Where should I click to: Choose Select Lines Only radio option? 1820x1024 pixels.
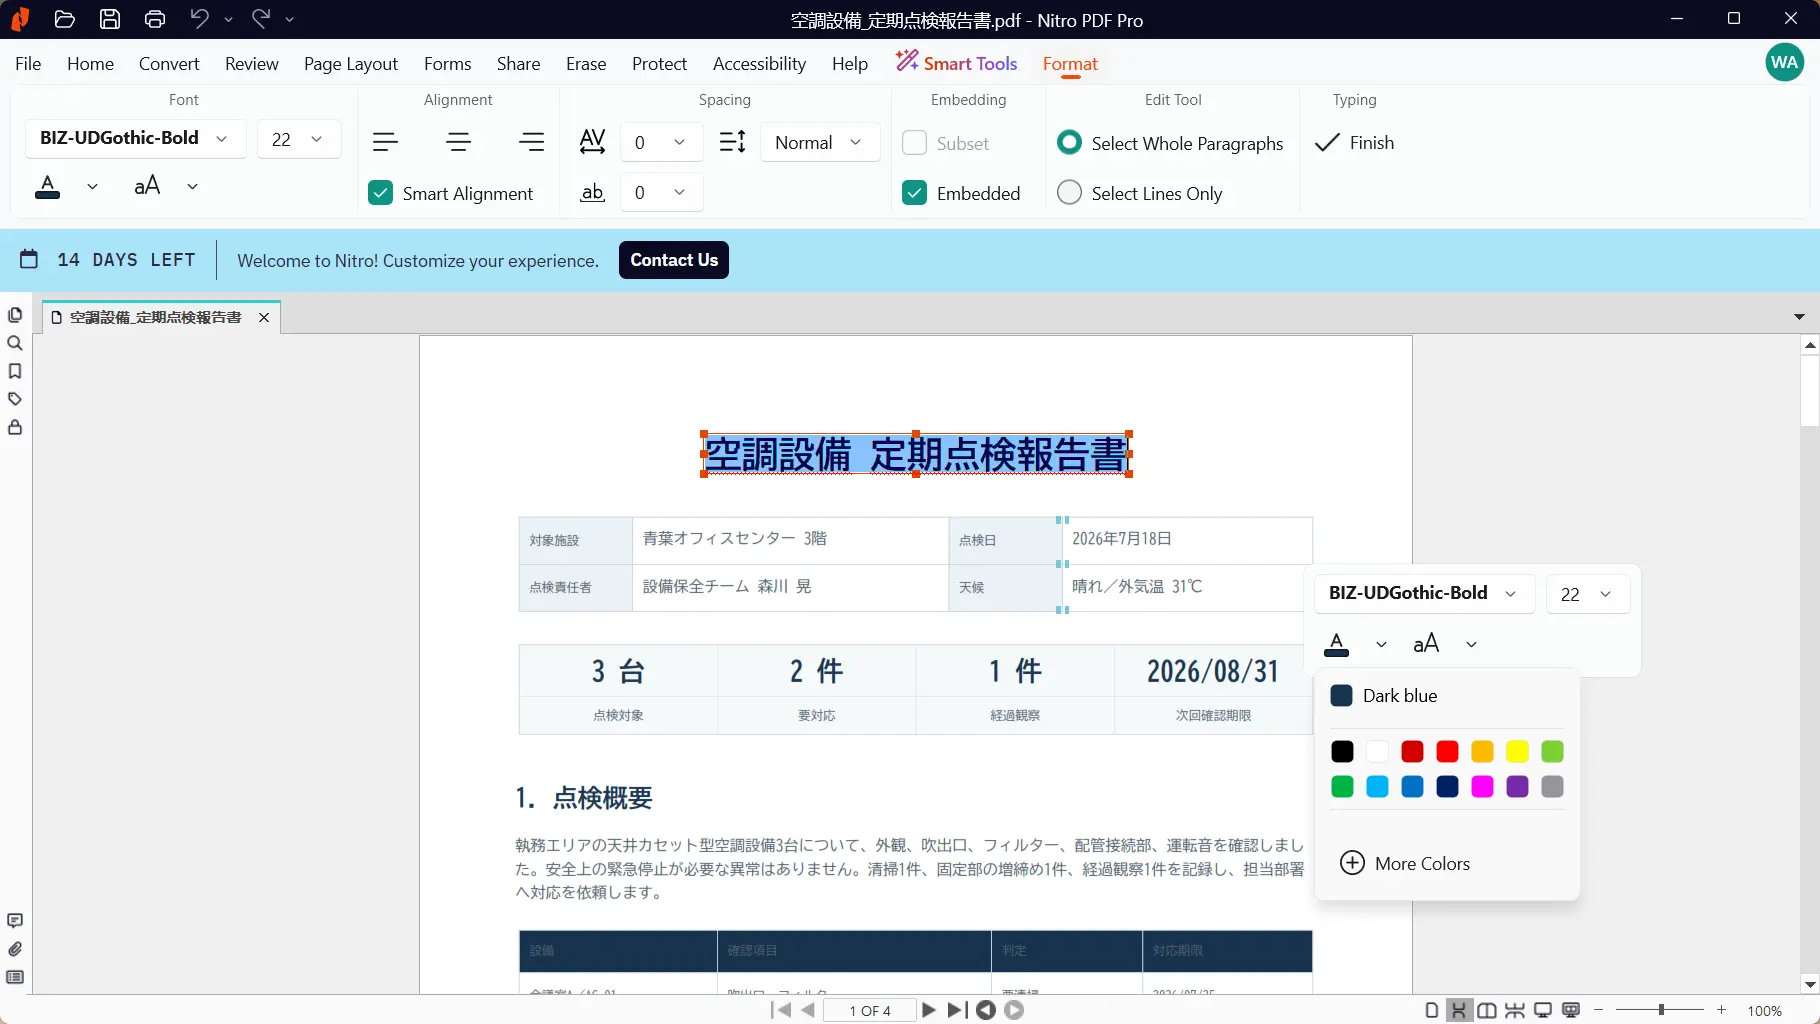(1069, 192)
